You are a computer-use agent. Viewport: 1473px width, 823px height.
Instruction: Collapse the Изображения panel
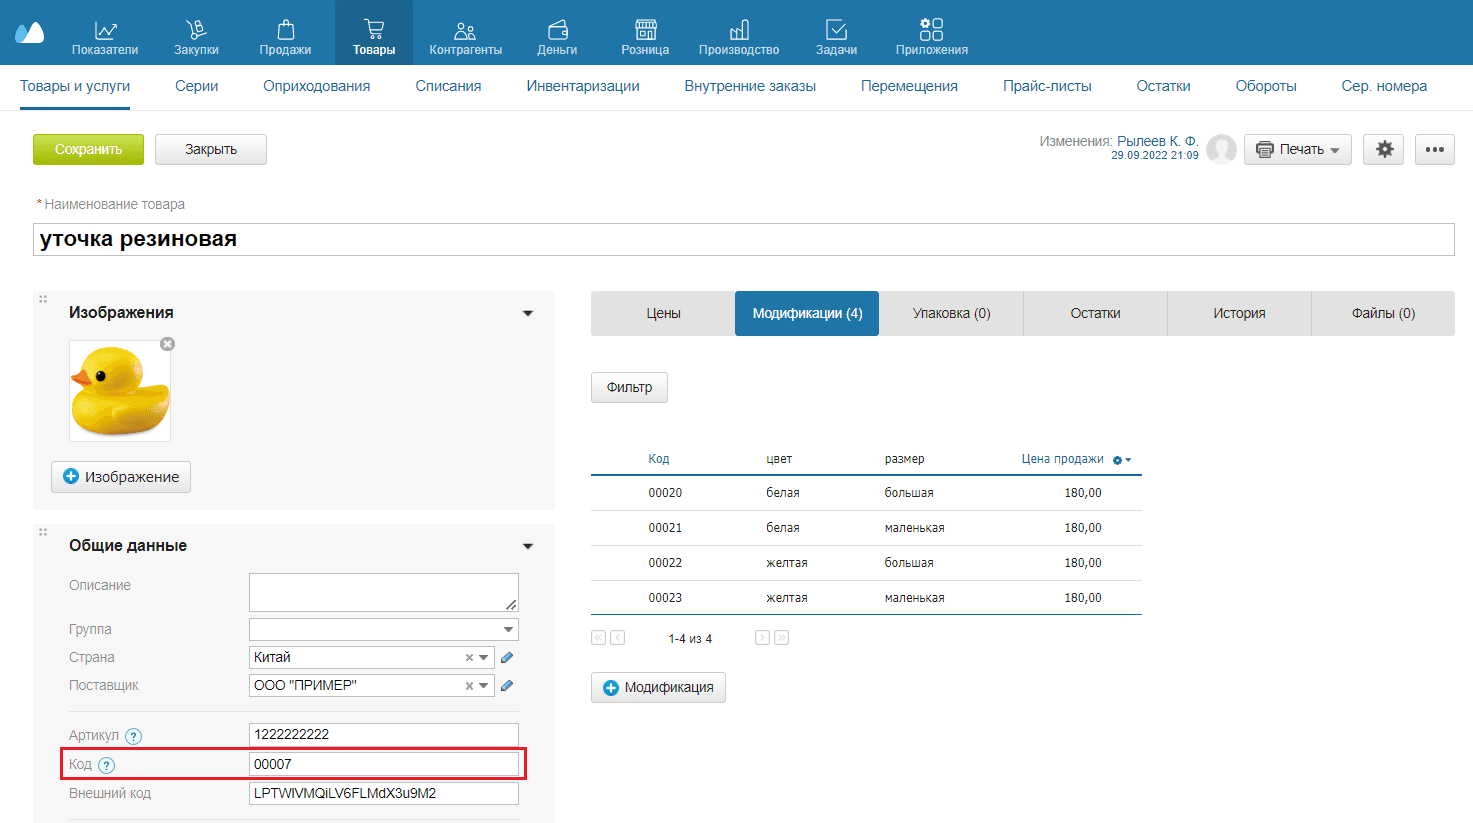(x=528, y=314)
